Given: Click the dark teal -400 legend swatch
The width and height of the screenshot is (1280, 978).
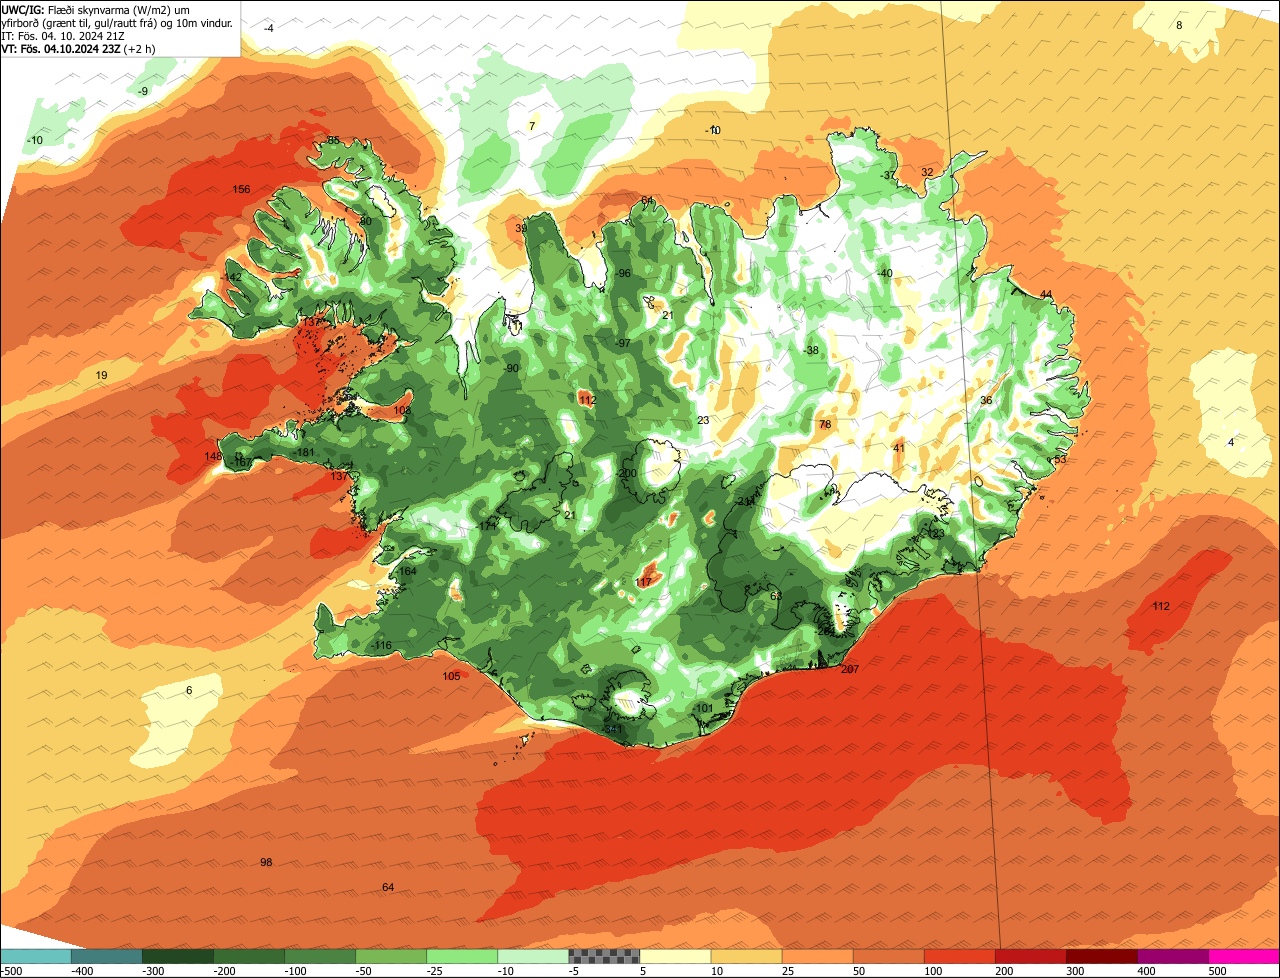Looking at the screenshot, I should (107, 956).
